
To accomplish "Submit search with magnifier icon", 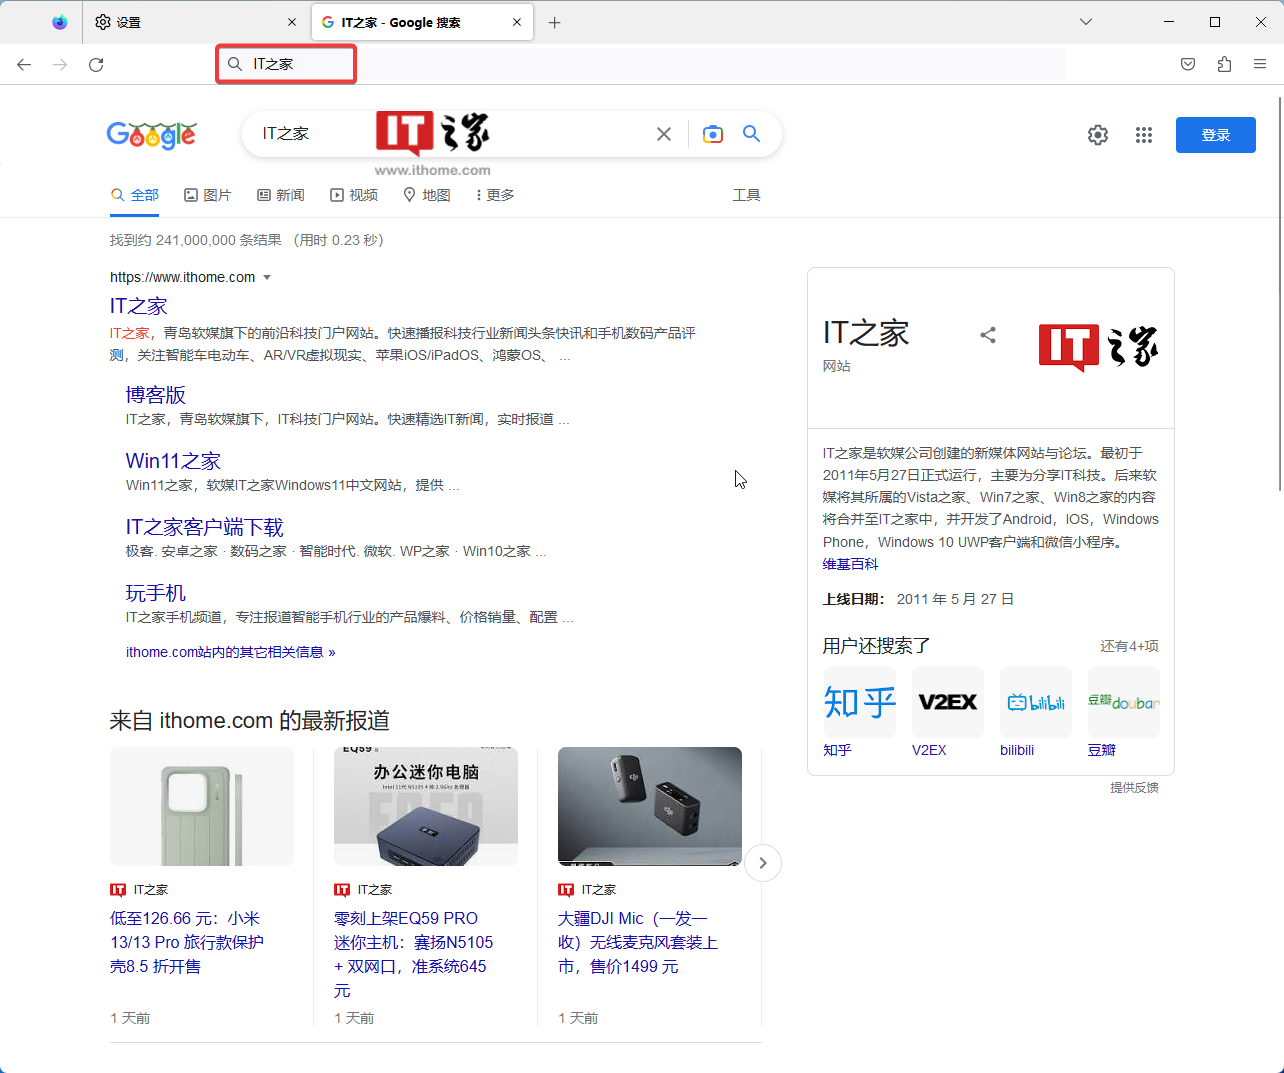I will pyautogui.click(x=752, y=134).
